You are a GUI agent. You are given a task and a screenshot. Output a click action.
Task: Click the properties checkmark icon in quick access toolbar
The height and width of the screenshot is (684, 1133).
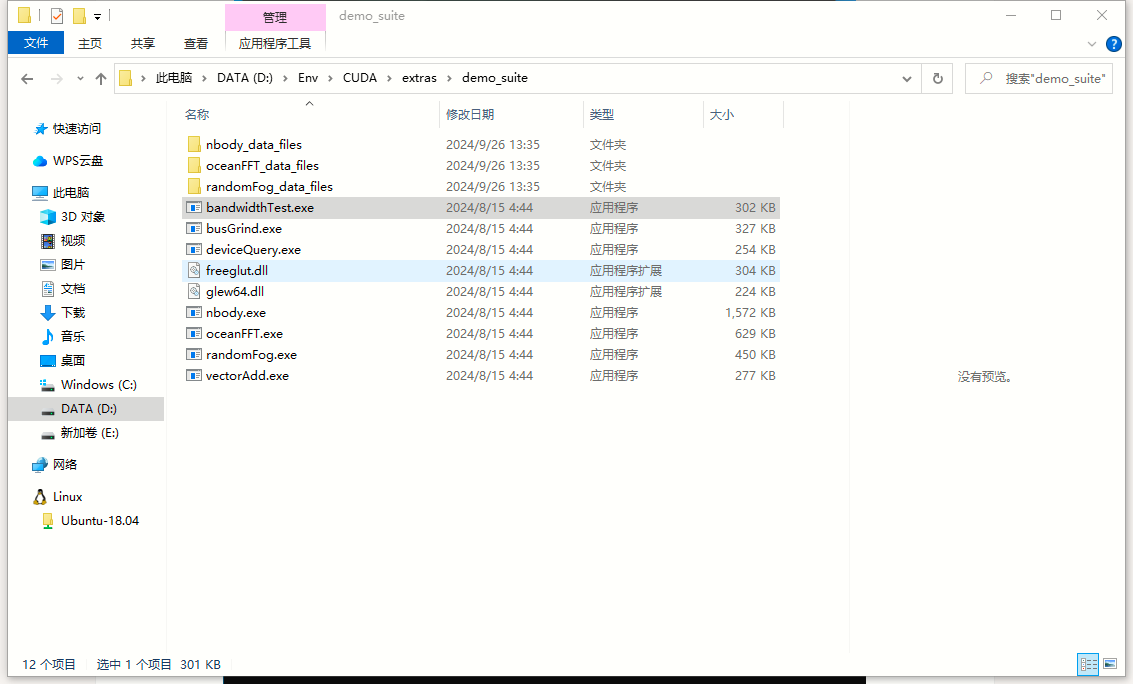click(x=56, y=15)
